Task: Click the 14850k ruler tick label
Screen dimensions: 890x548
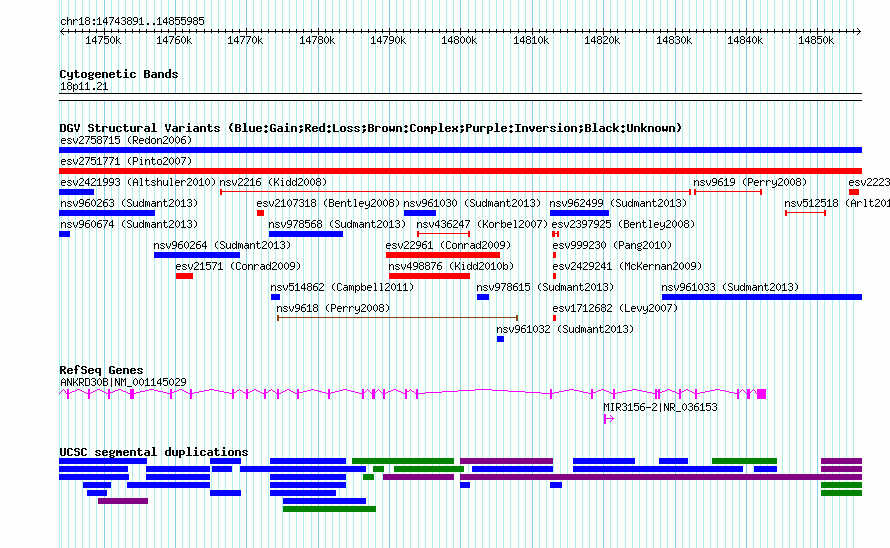Action: tap(816, 41)
